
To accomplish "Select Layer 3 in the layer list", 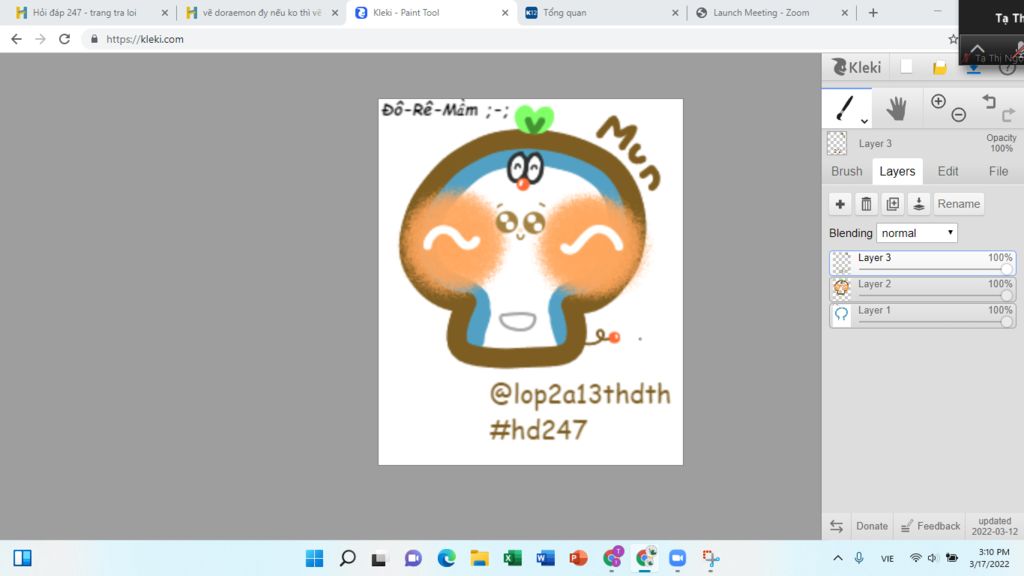I will (922, 263).
